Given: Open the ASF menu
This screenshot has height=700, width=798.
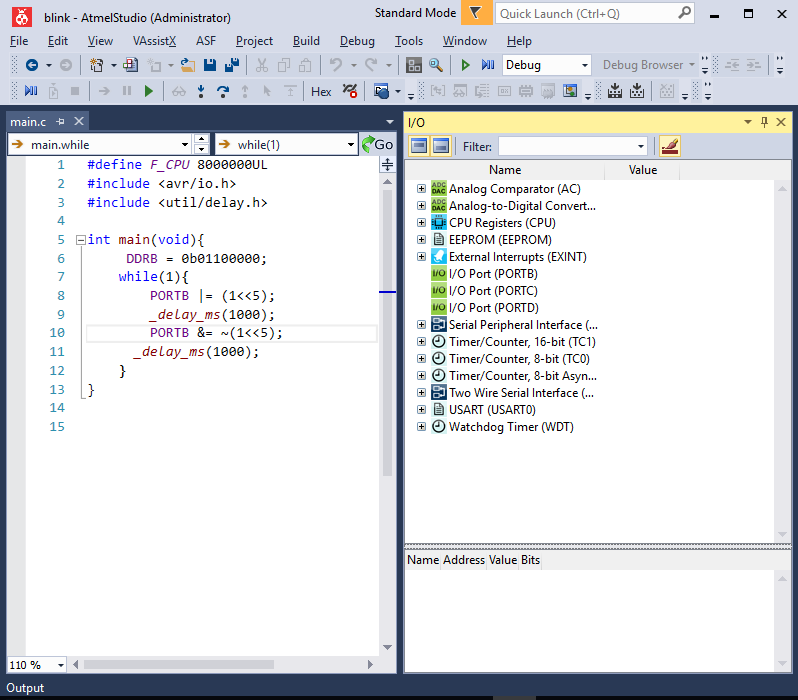Looking at the screenshot, I should point(206,41).
